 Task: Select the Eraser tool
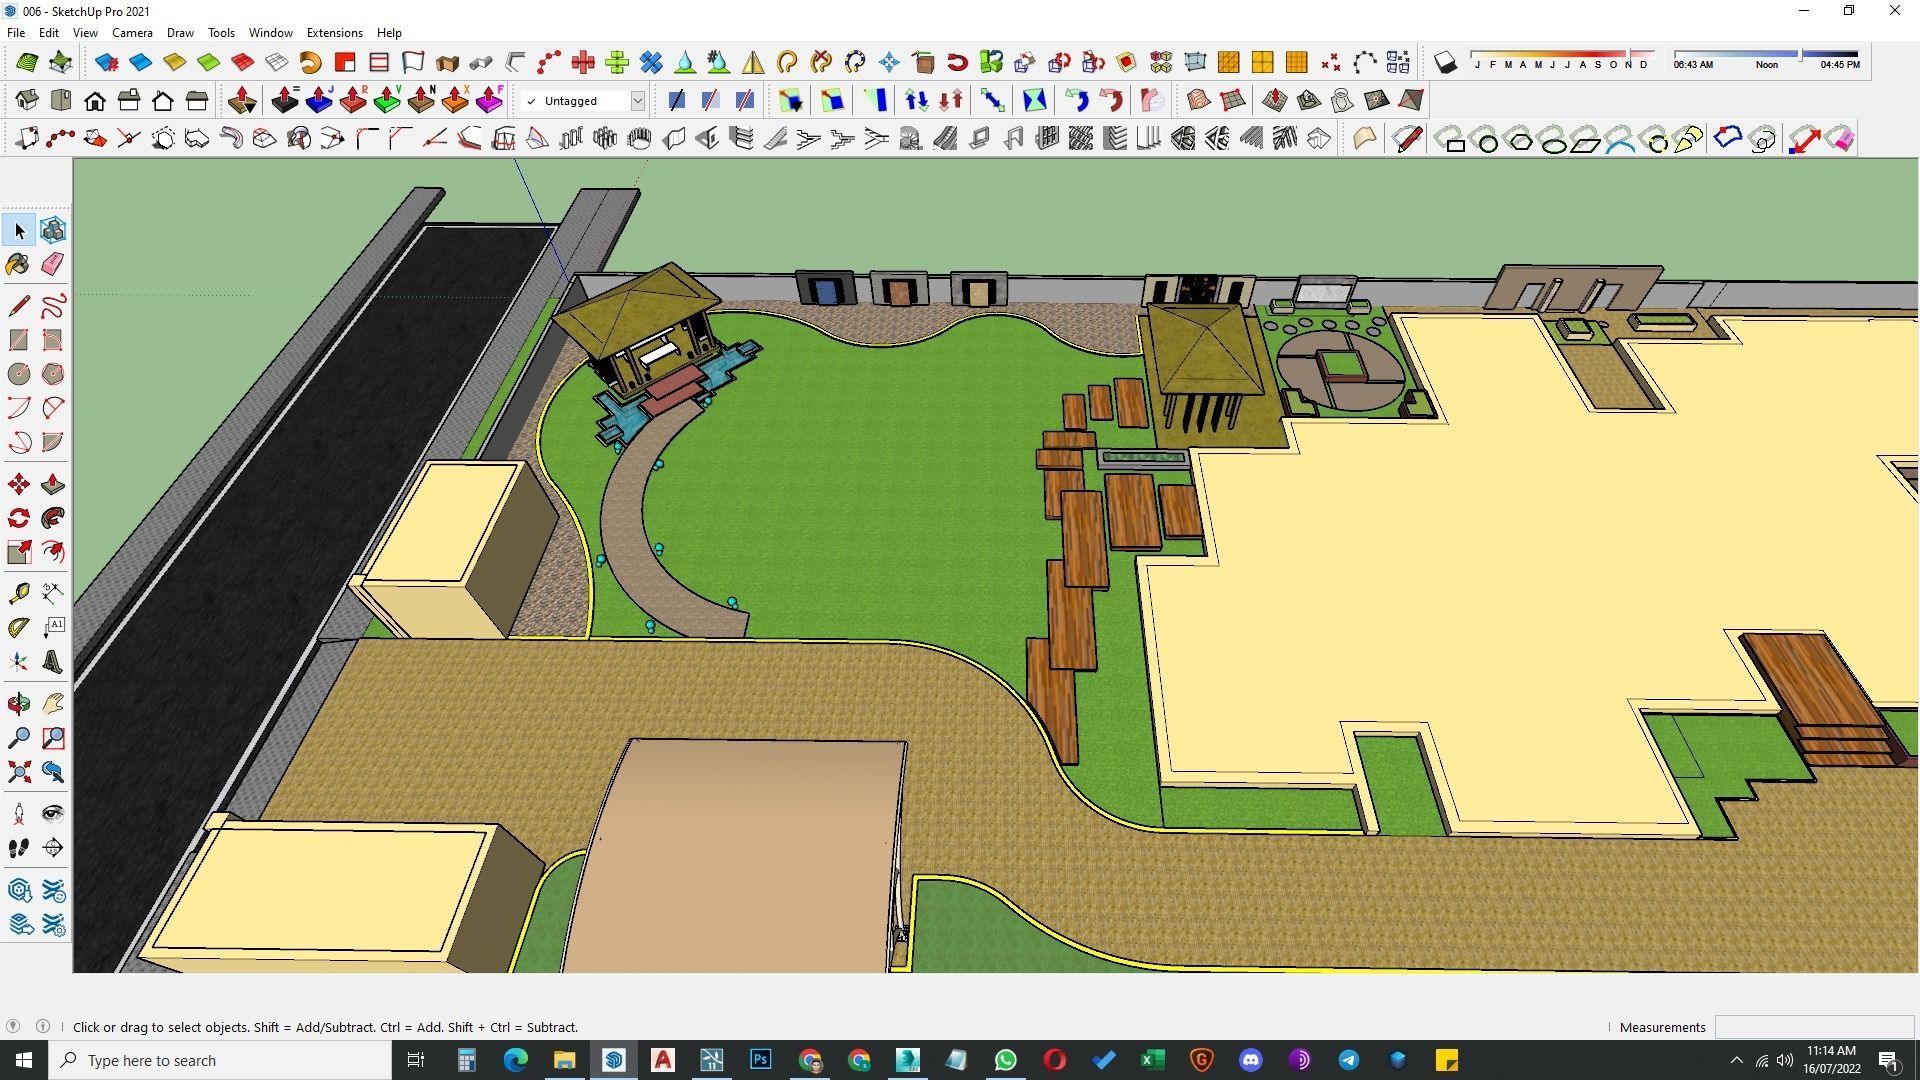click(x=53, y=264)
